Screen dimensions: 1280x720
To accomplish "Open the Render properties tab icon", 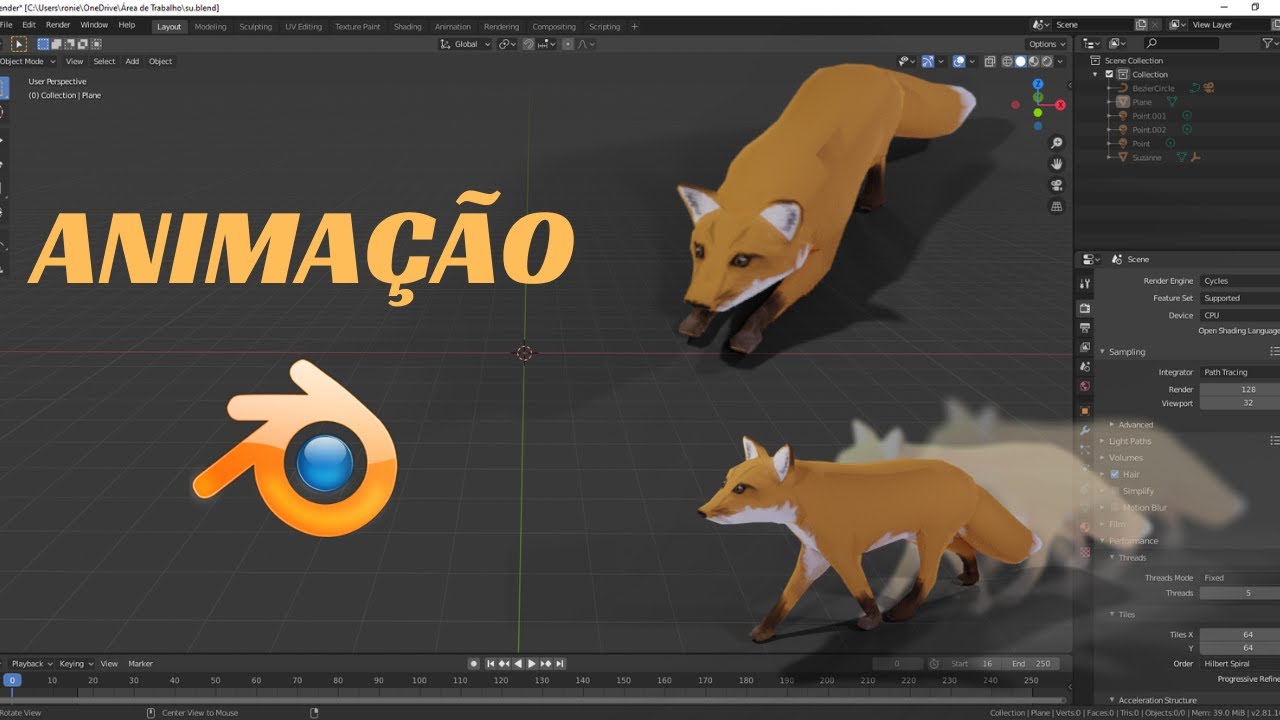I will (x=1085, y=308).
